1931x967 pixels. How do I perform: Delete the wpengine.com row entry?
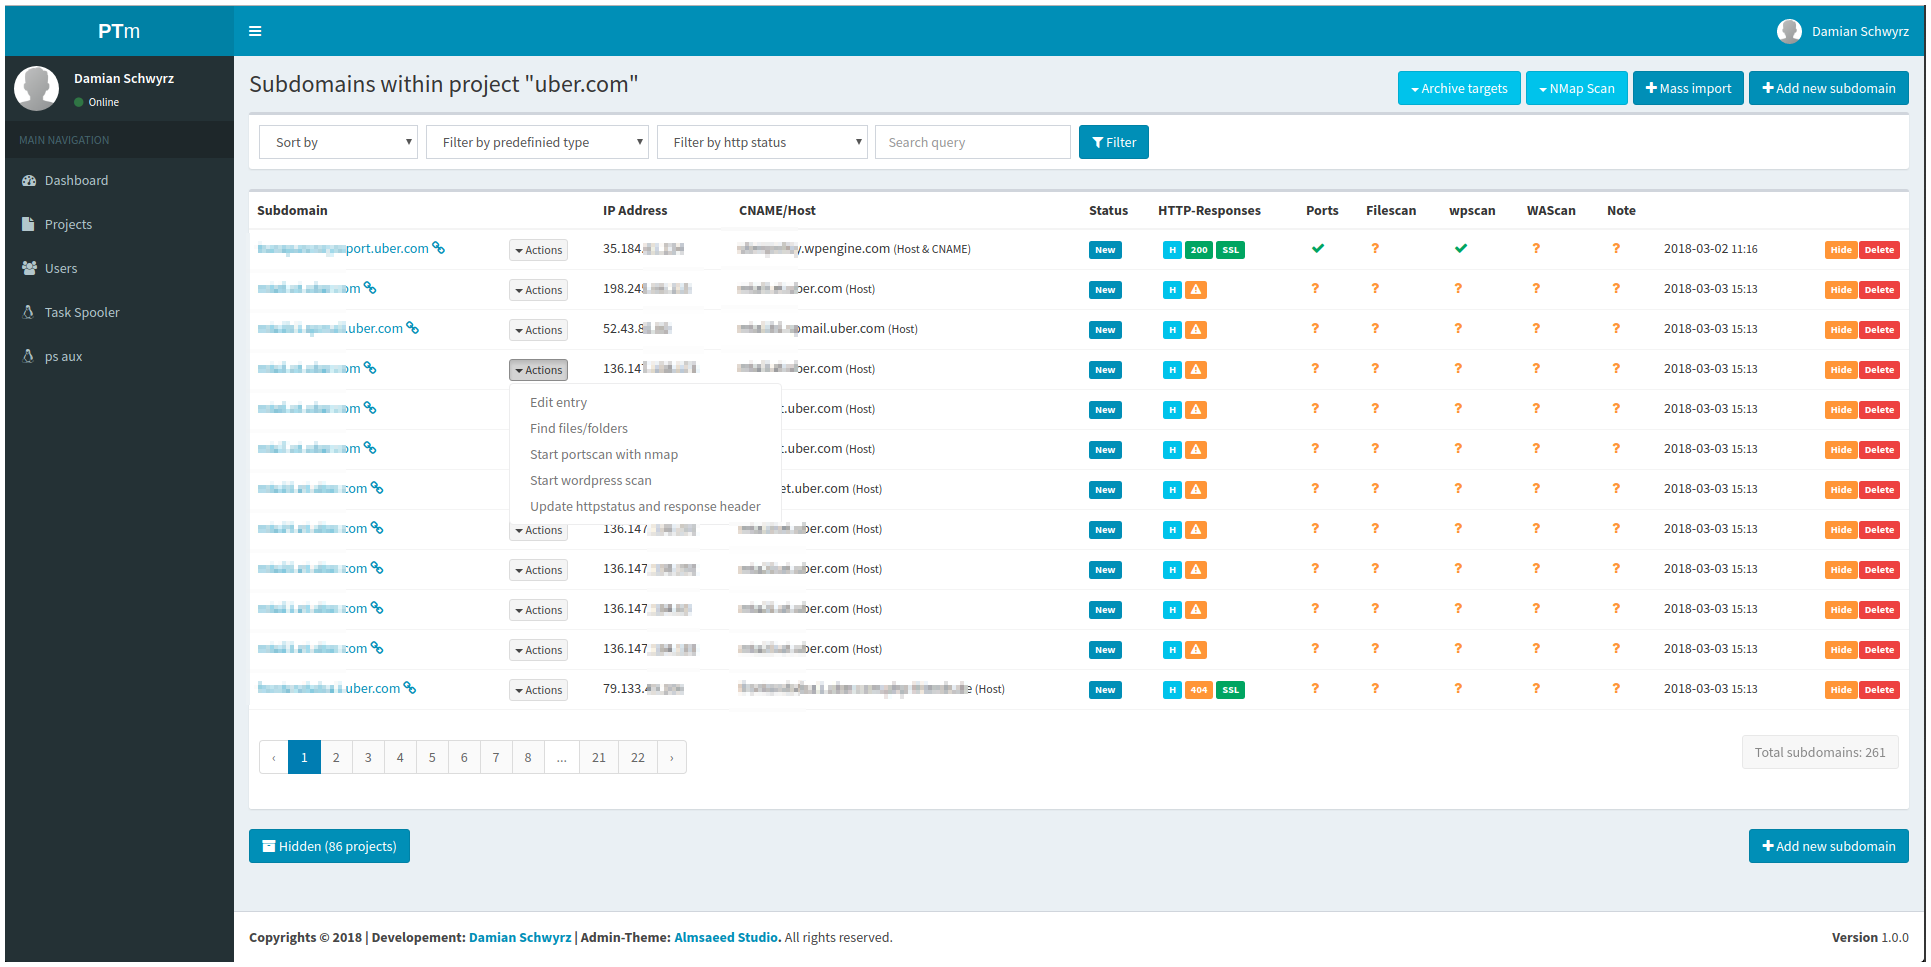[1879, 250]
